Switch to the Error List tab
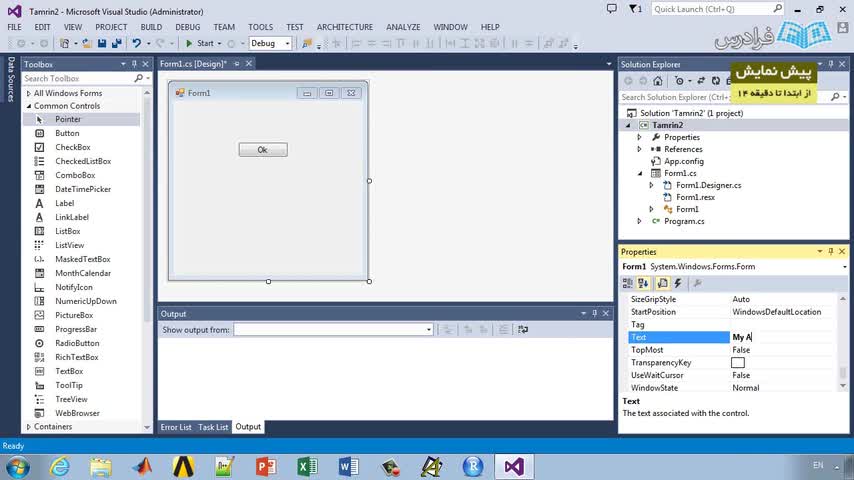Image resolution: width=854 pixels, height=480 pixels. click(x=176, y=427)
